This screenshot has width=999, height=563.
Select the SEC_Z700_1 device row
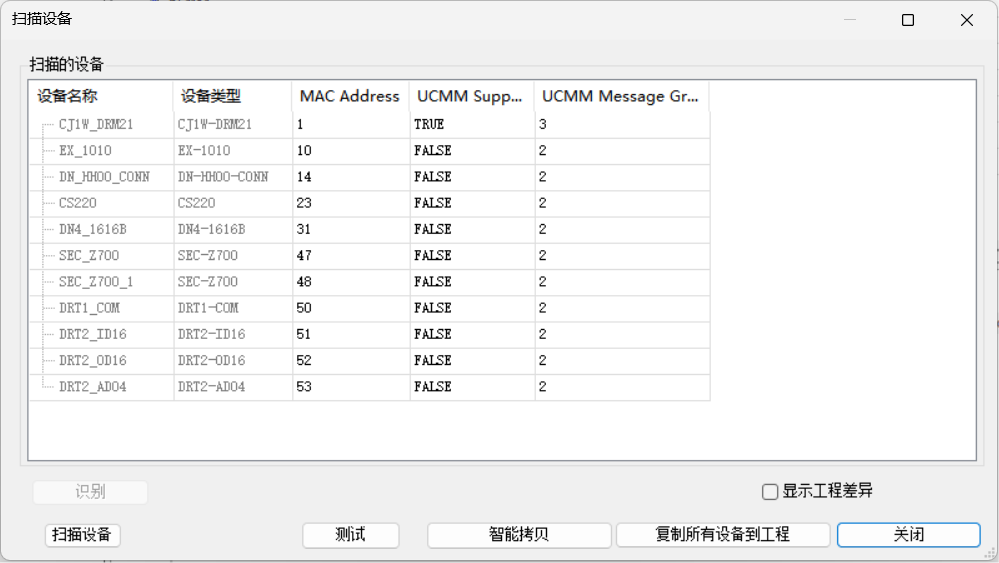coord(96,282)
